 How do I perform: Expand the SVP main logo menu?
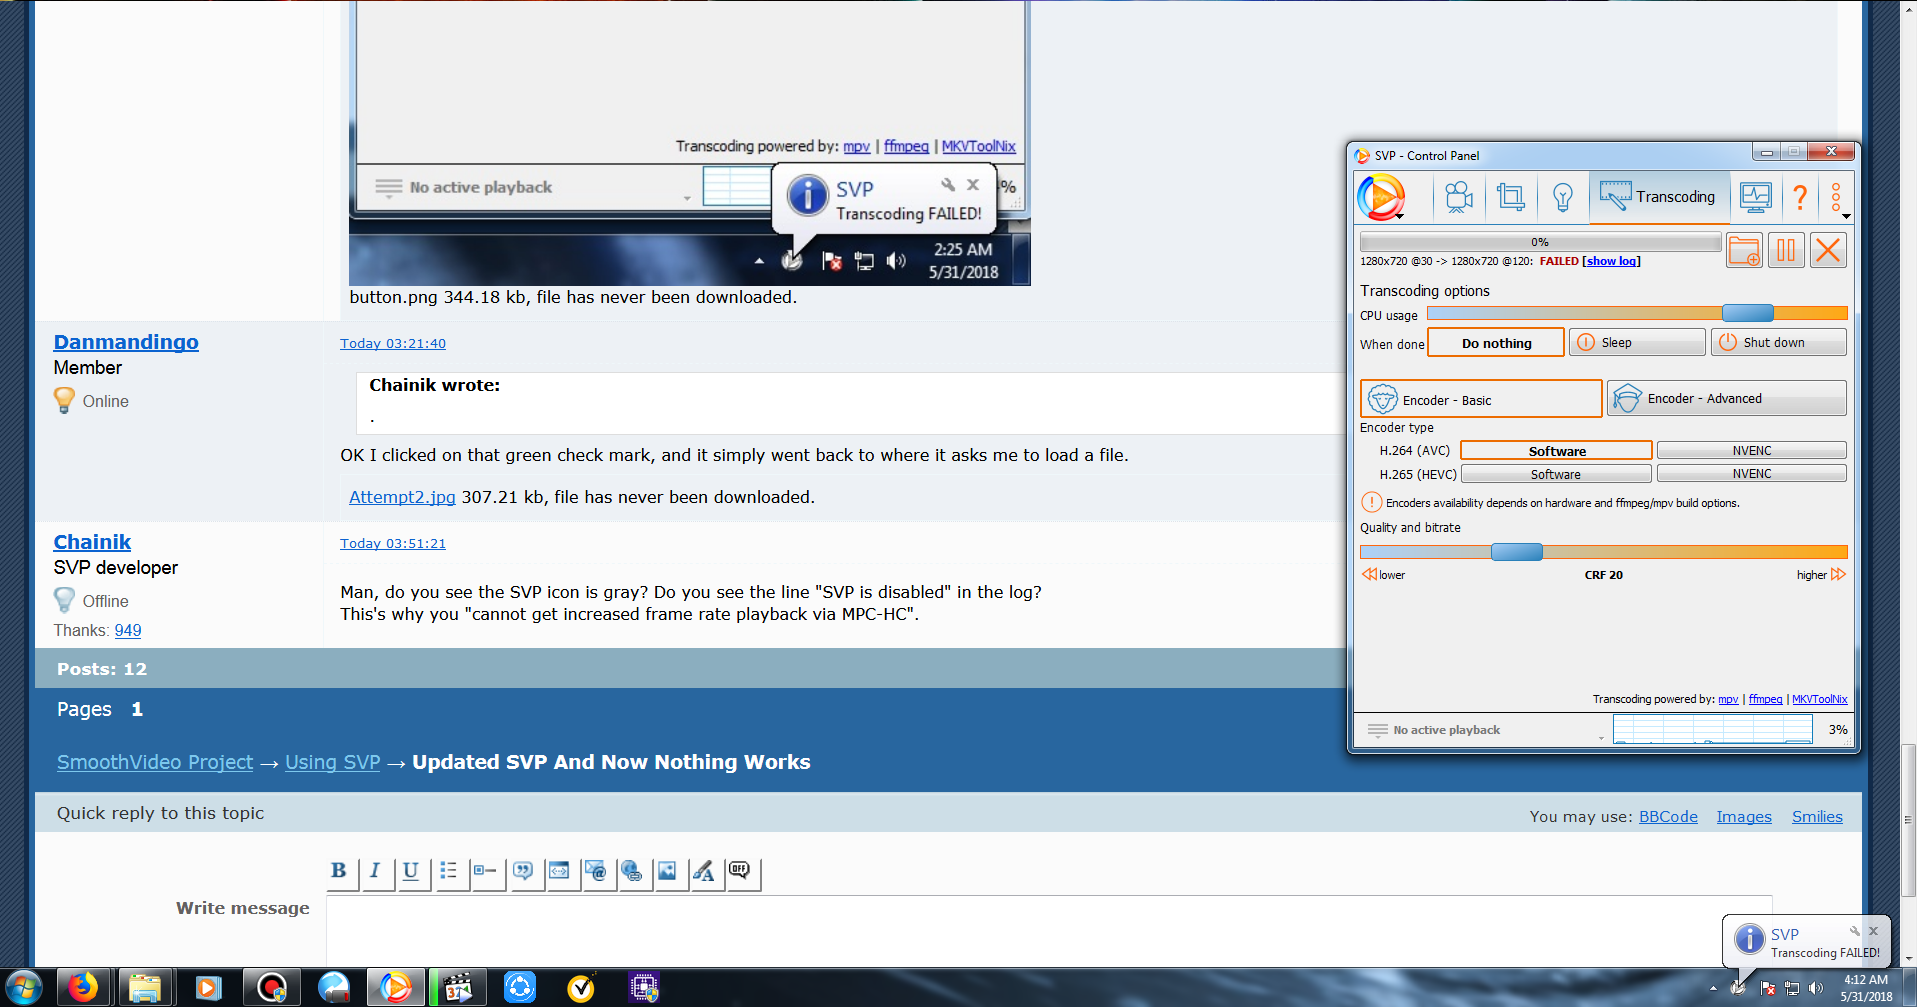tap(1382, 198)
